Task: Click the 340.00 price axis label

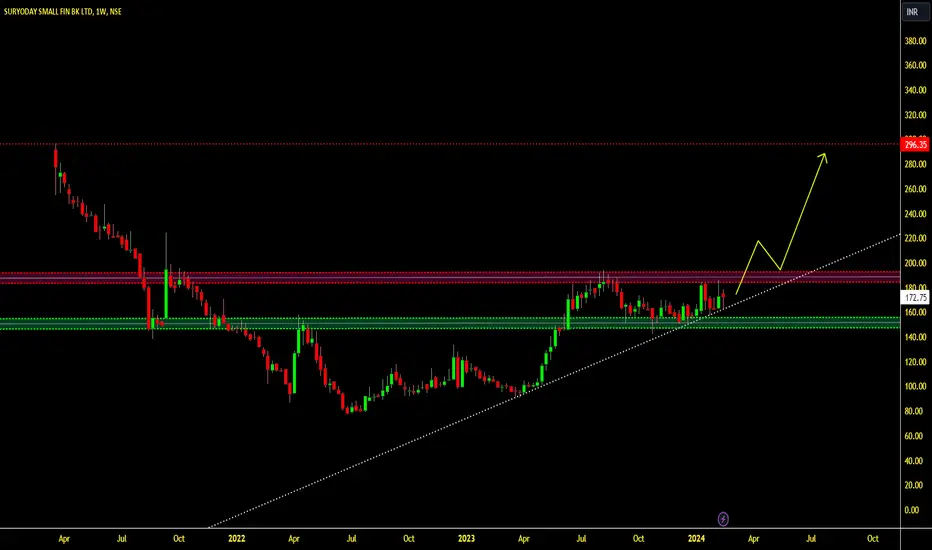Action: [x=915, y=90]
